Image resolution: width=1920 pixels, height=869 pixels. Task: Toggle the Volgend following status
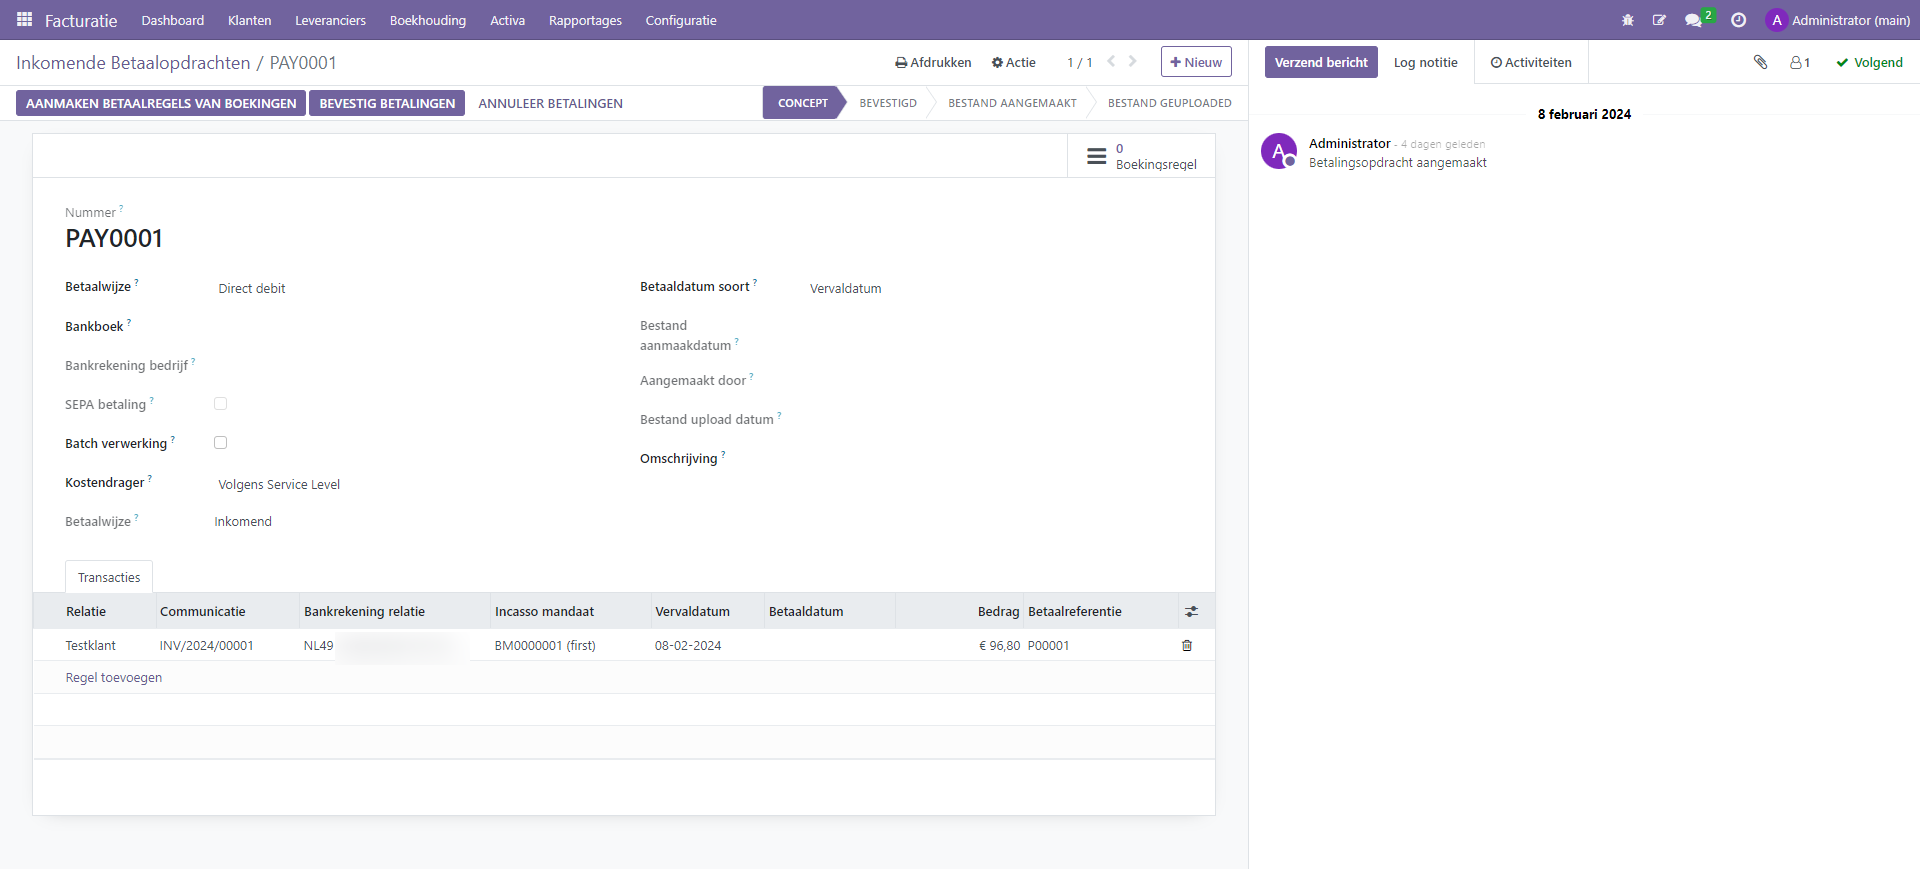click(x=1868, y=62)
